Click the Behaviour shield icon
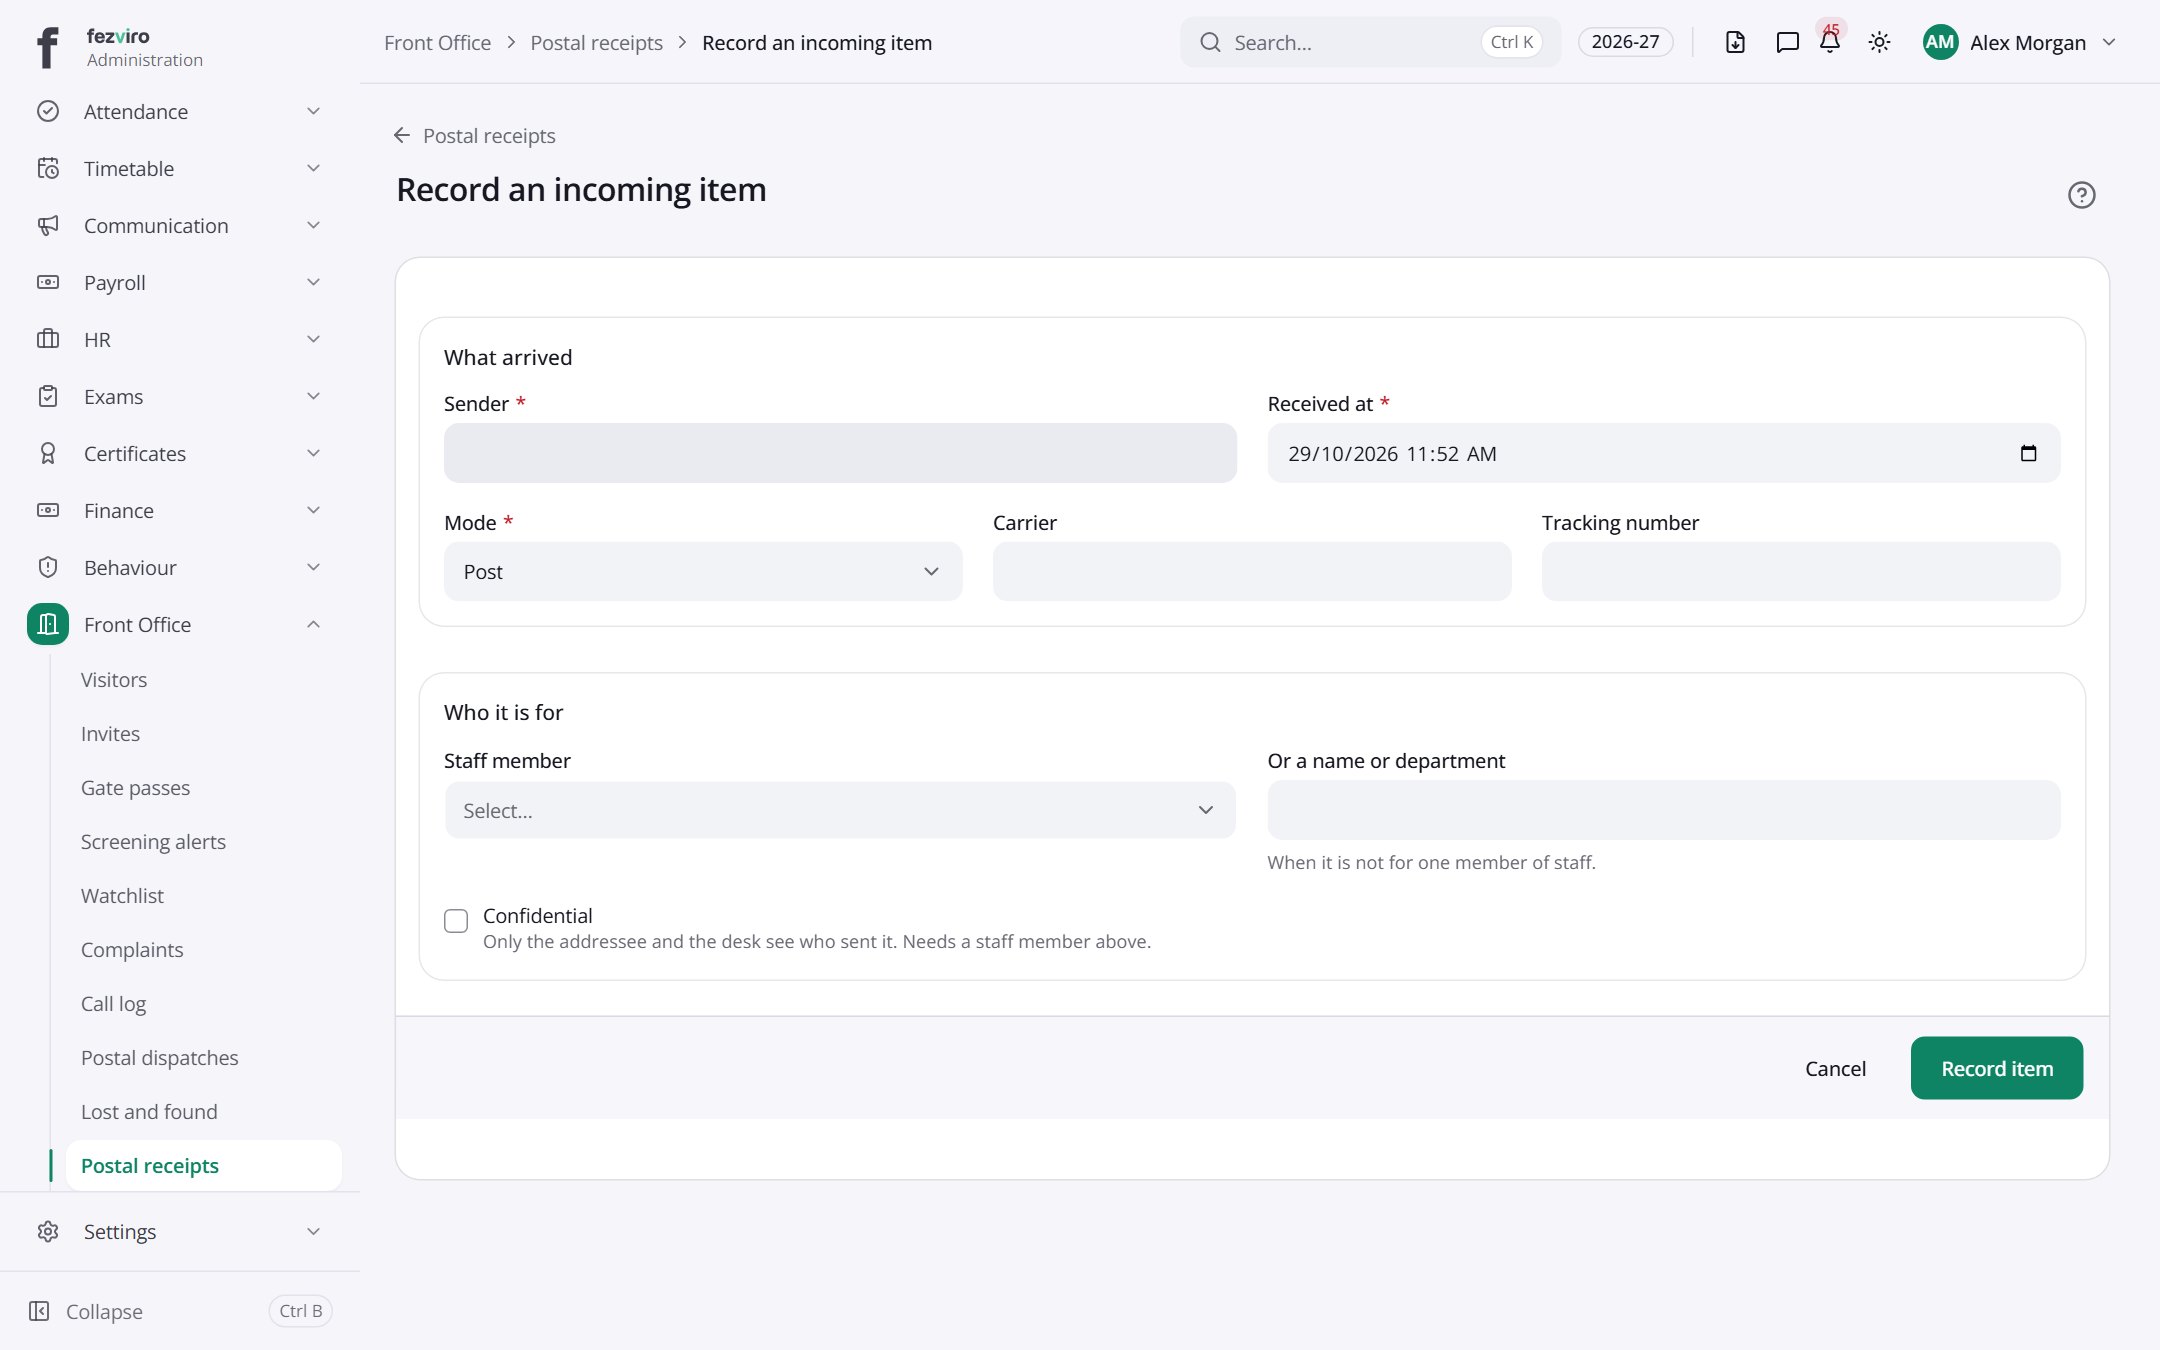This screenshot has width=2160, height=1350. click(48, 567)
